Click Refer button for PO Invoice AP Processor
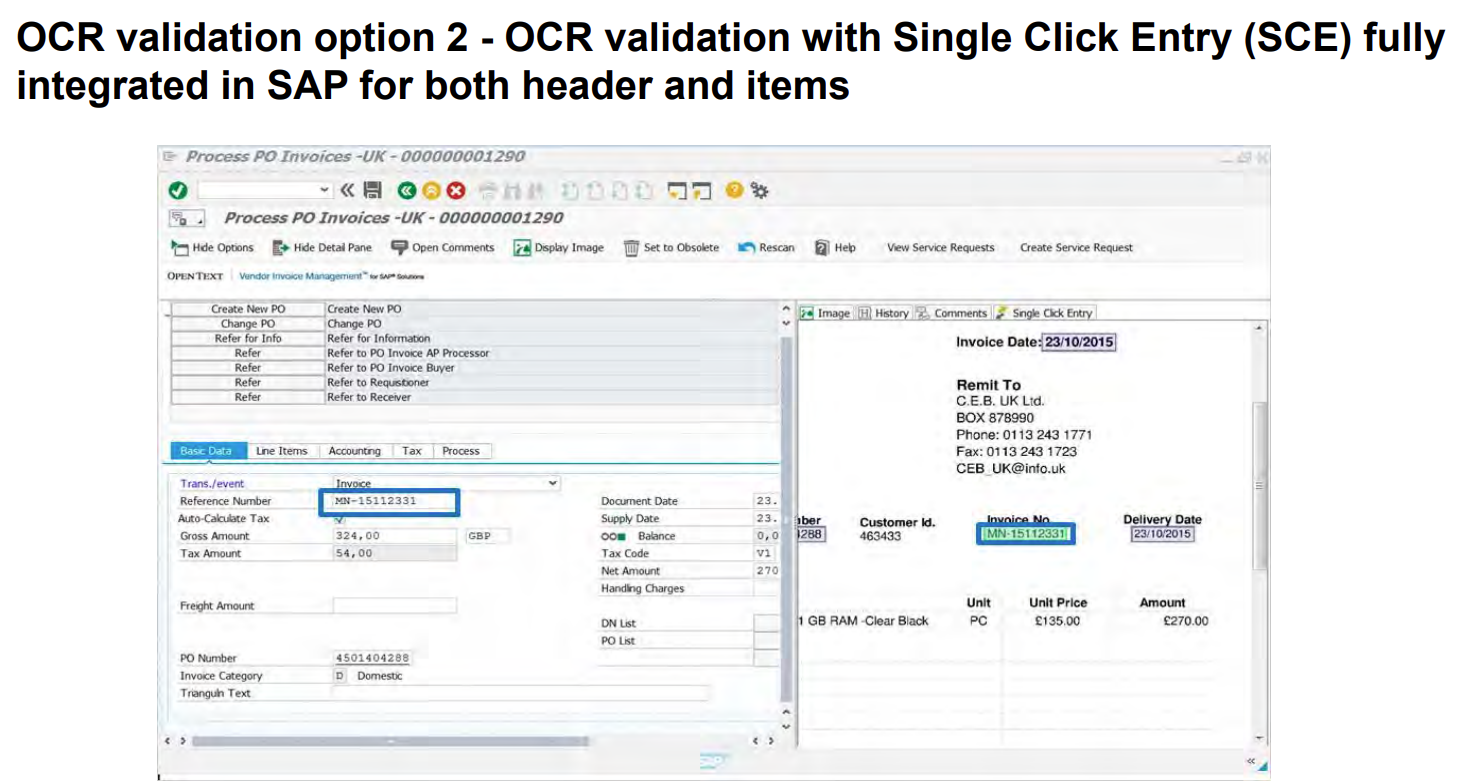Screen dimensions: 1481x783 click(x=248, y=353)
